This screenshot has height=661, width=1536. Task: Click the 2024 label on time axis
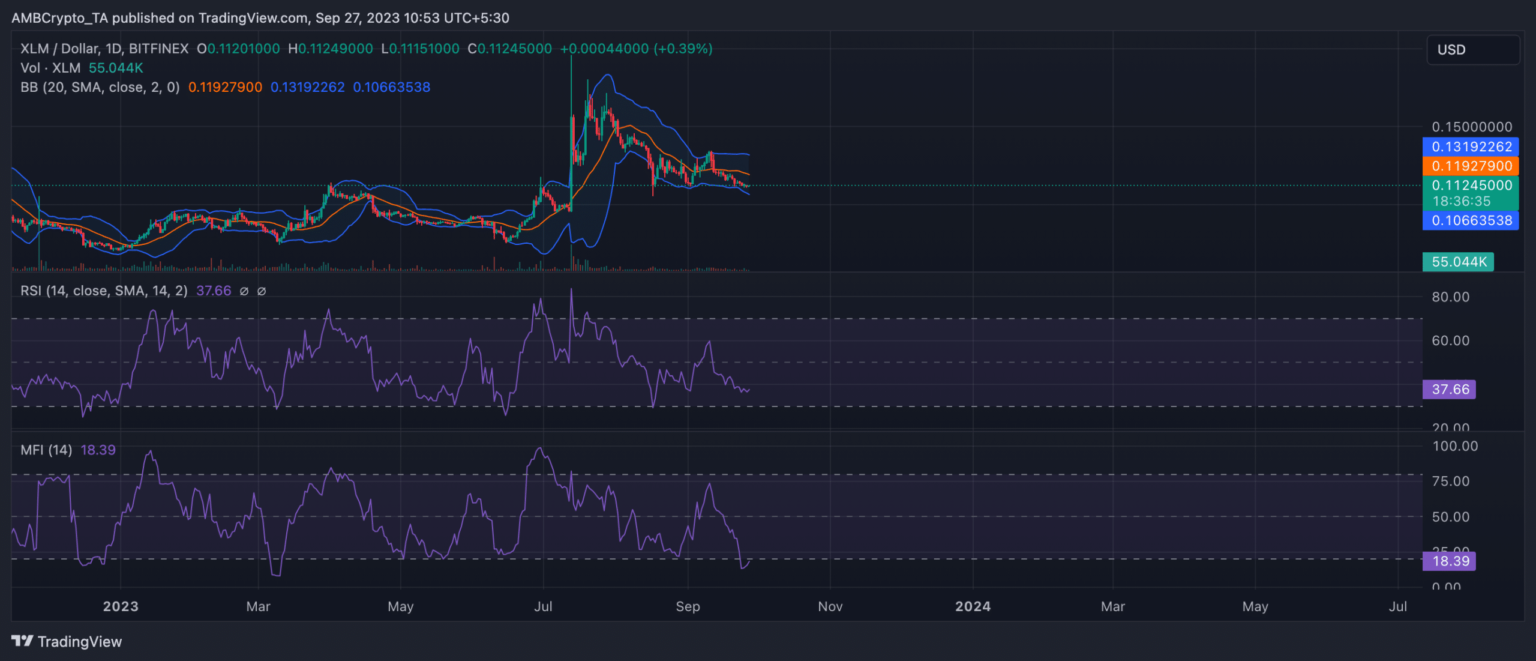click(x=972, y=606)
